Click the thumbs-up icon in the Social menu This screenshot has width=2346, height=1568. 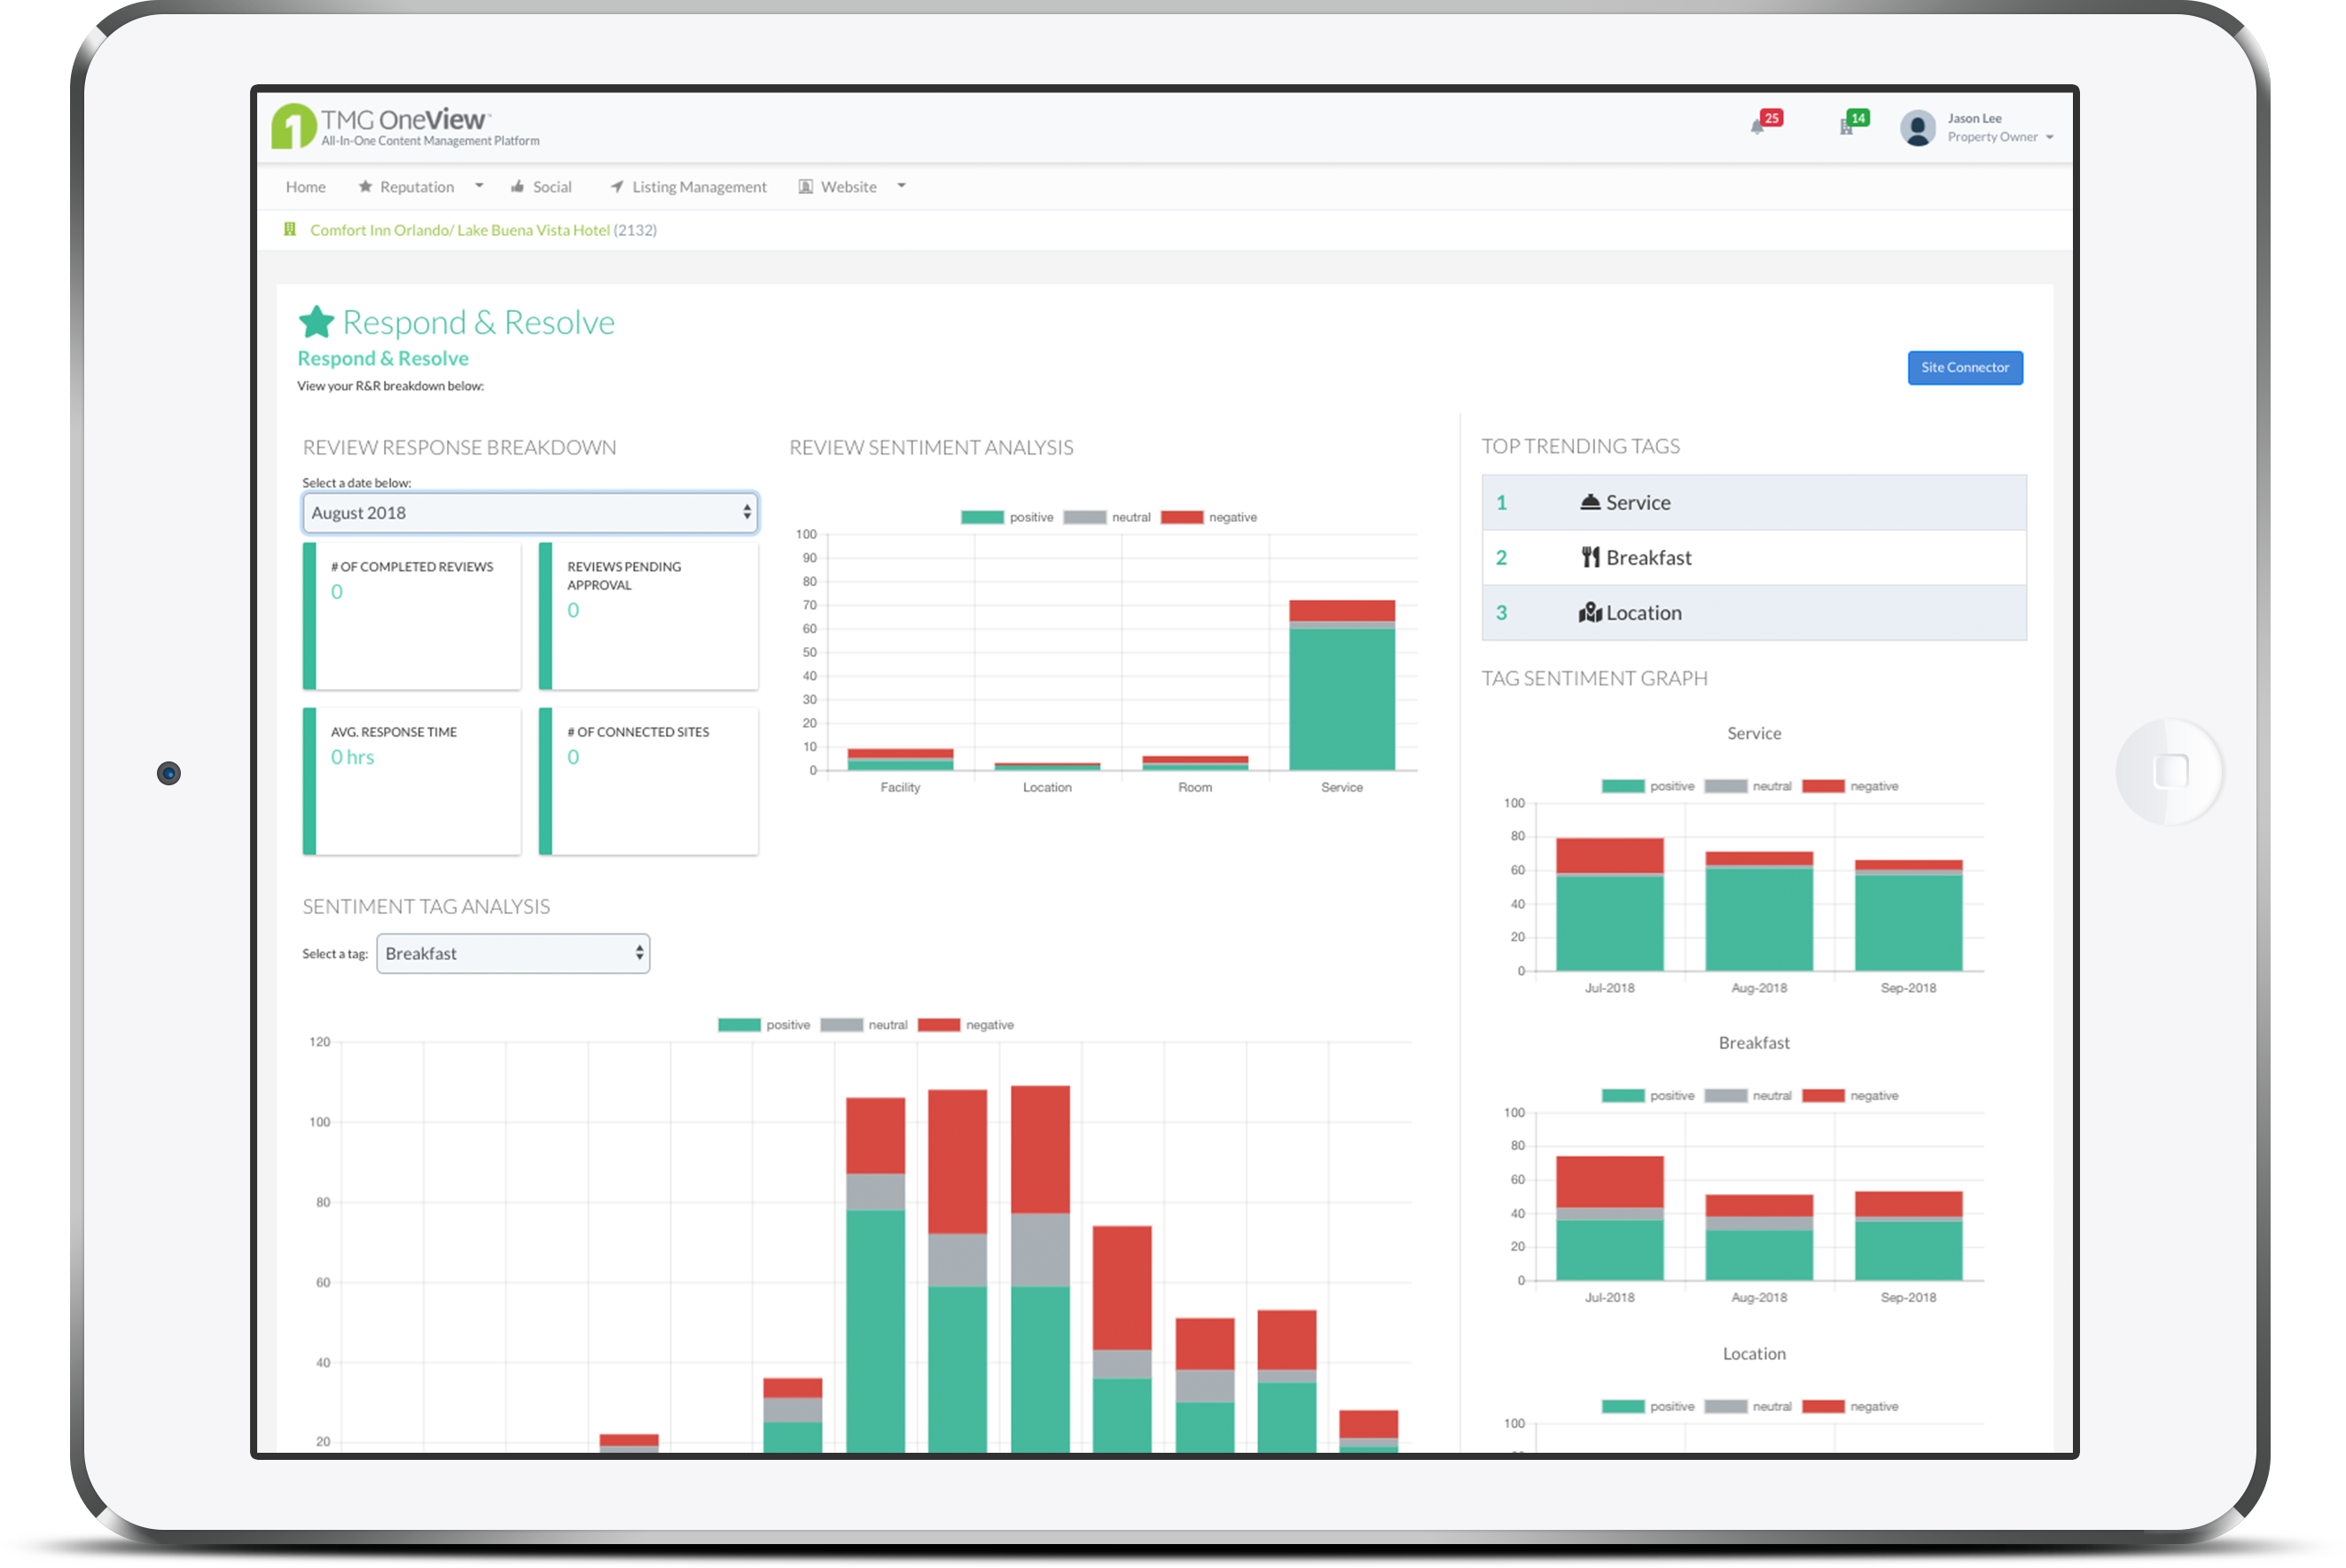518,186
